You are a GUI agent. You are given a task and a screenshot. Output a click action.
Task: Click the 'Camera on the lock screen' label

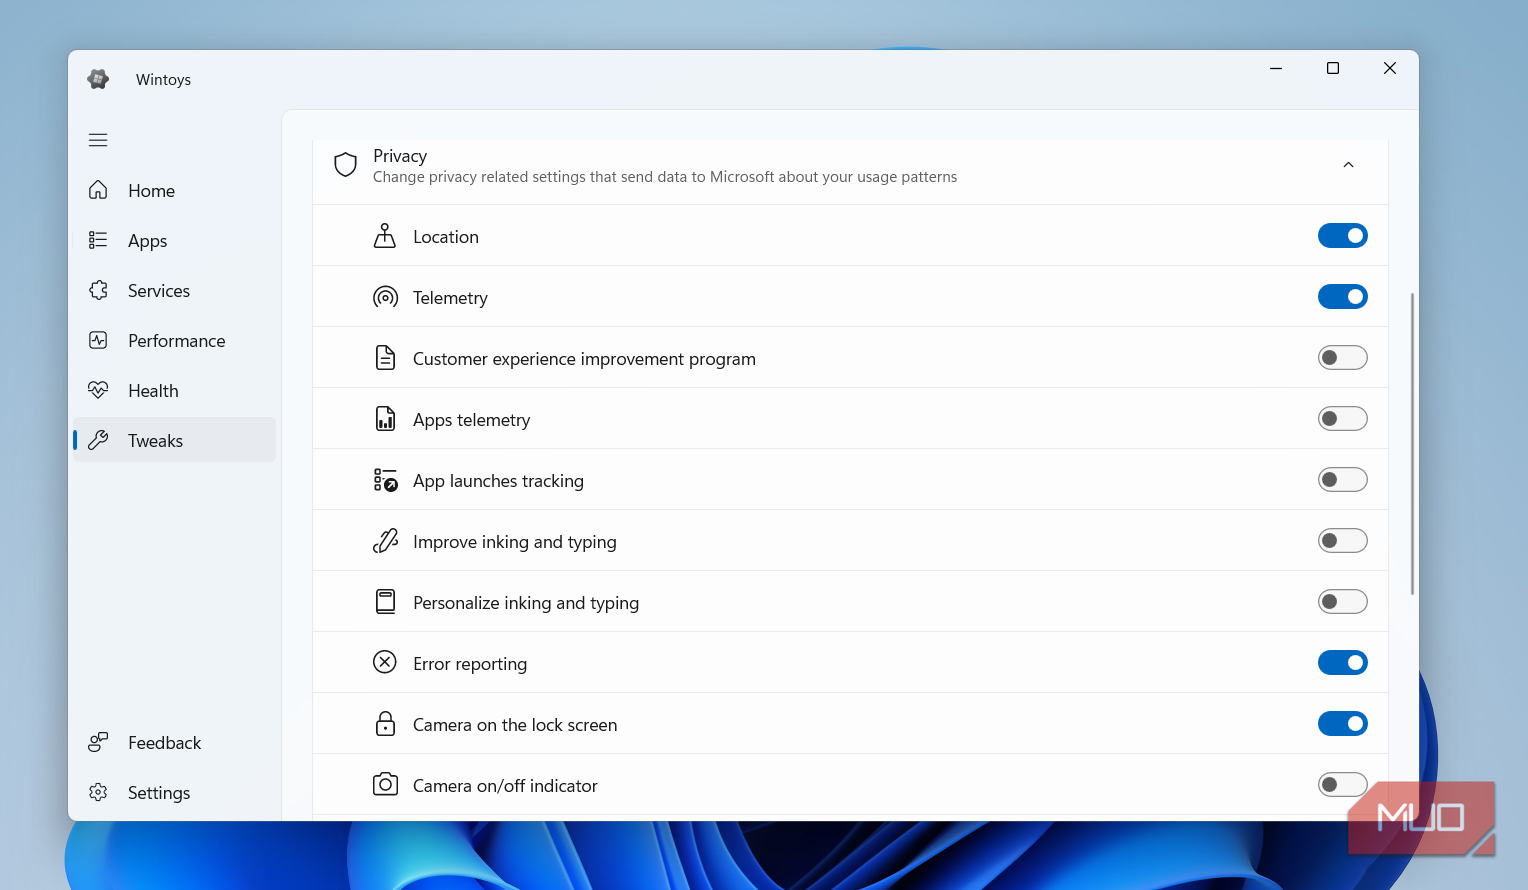pos(515,725)
